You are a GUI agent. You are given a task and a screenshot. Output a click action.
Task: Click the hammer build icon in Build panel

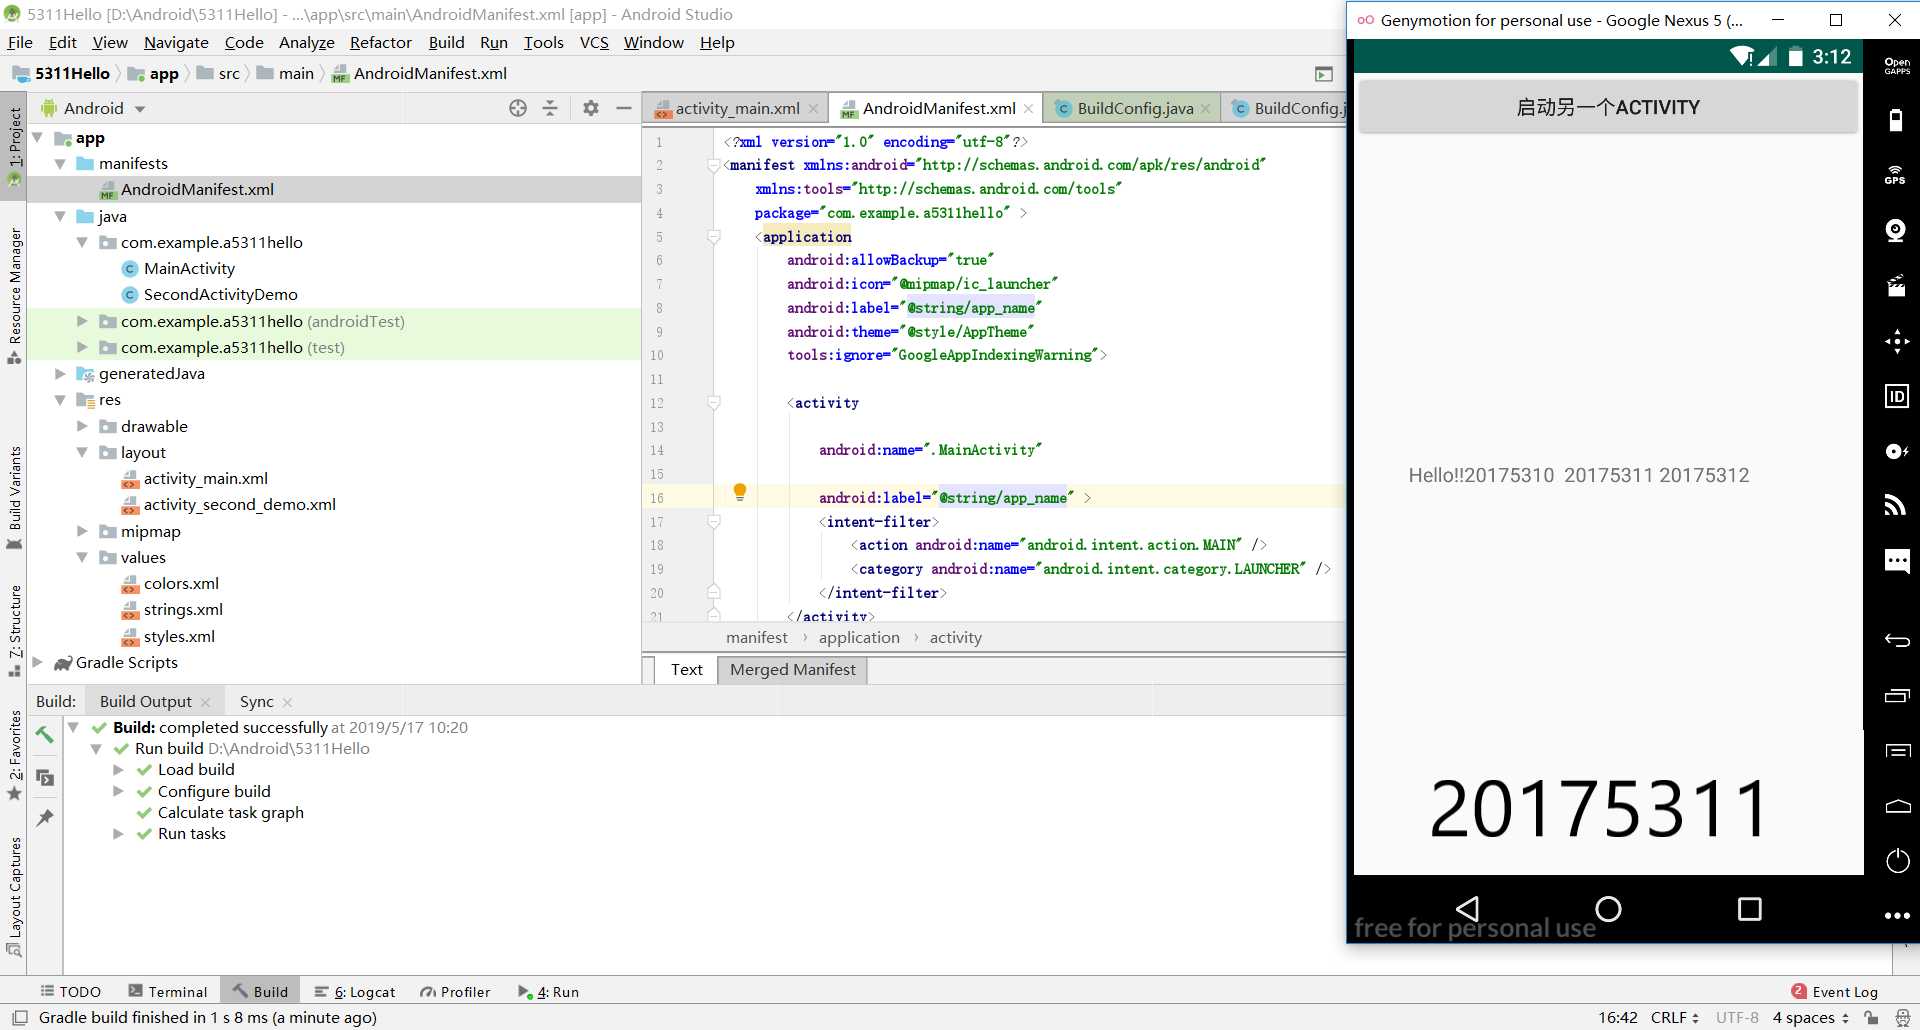[x=44, y=735]
